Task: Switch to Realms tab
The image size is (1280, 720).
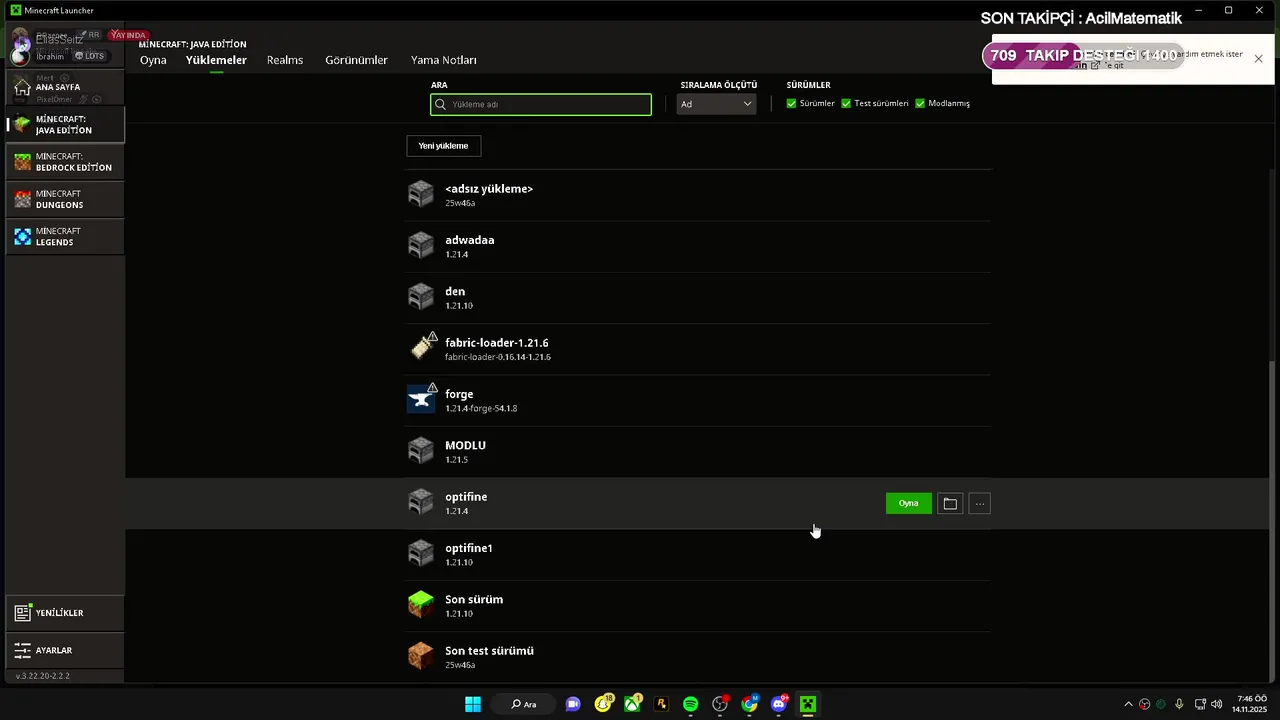Action: tap(285, 60)
